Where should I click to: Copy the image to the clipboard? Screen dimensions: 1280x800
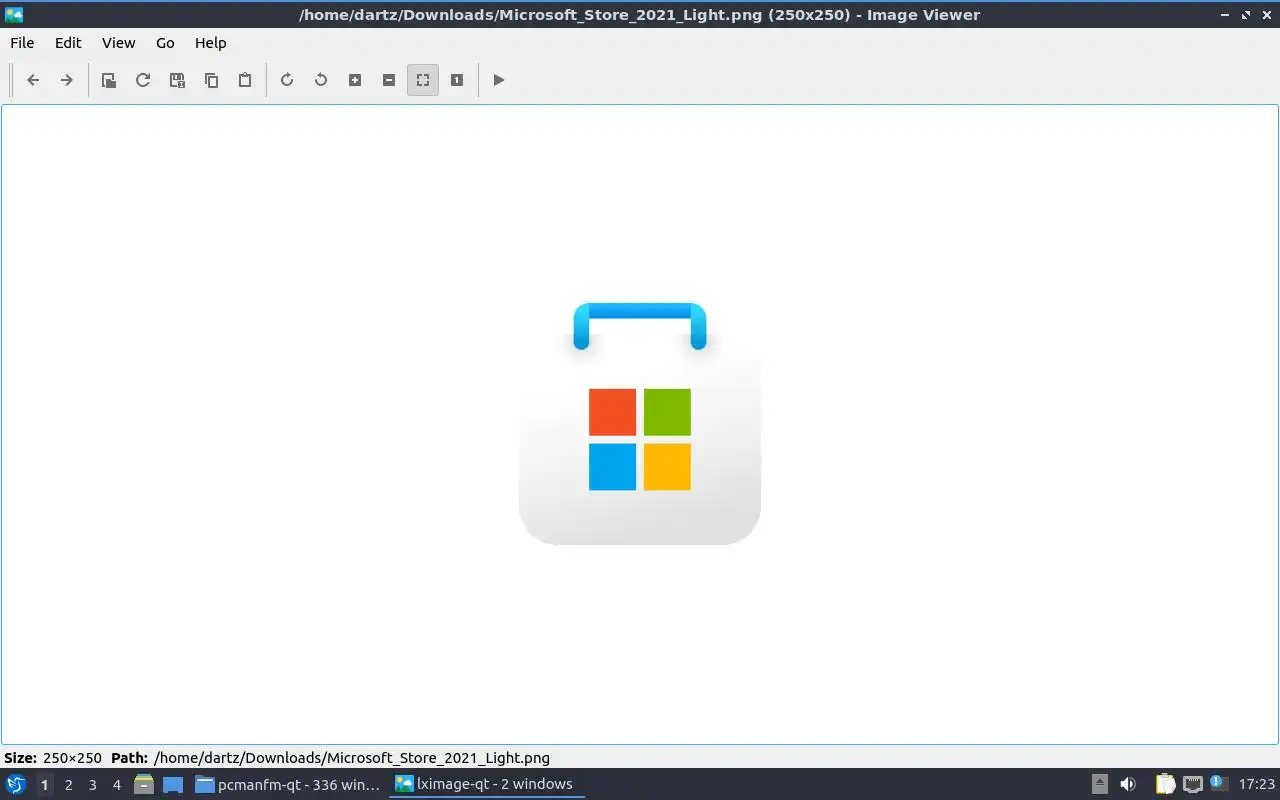pos(211,80)
